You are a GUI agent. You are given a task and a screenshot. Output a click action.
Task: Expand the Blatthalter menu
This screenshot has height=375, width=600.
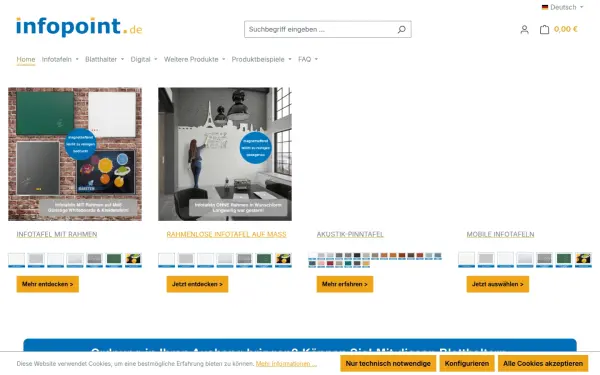click(104, 59)
